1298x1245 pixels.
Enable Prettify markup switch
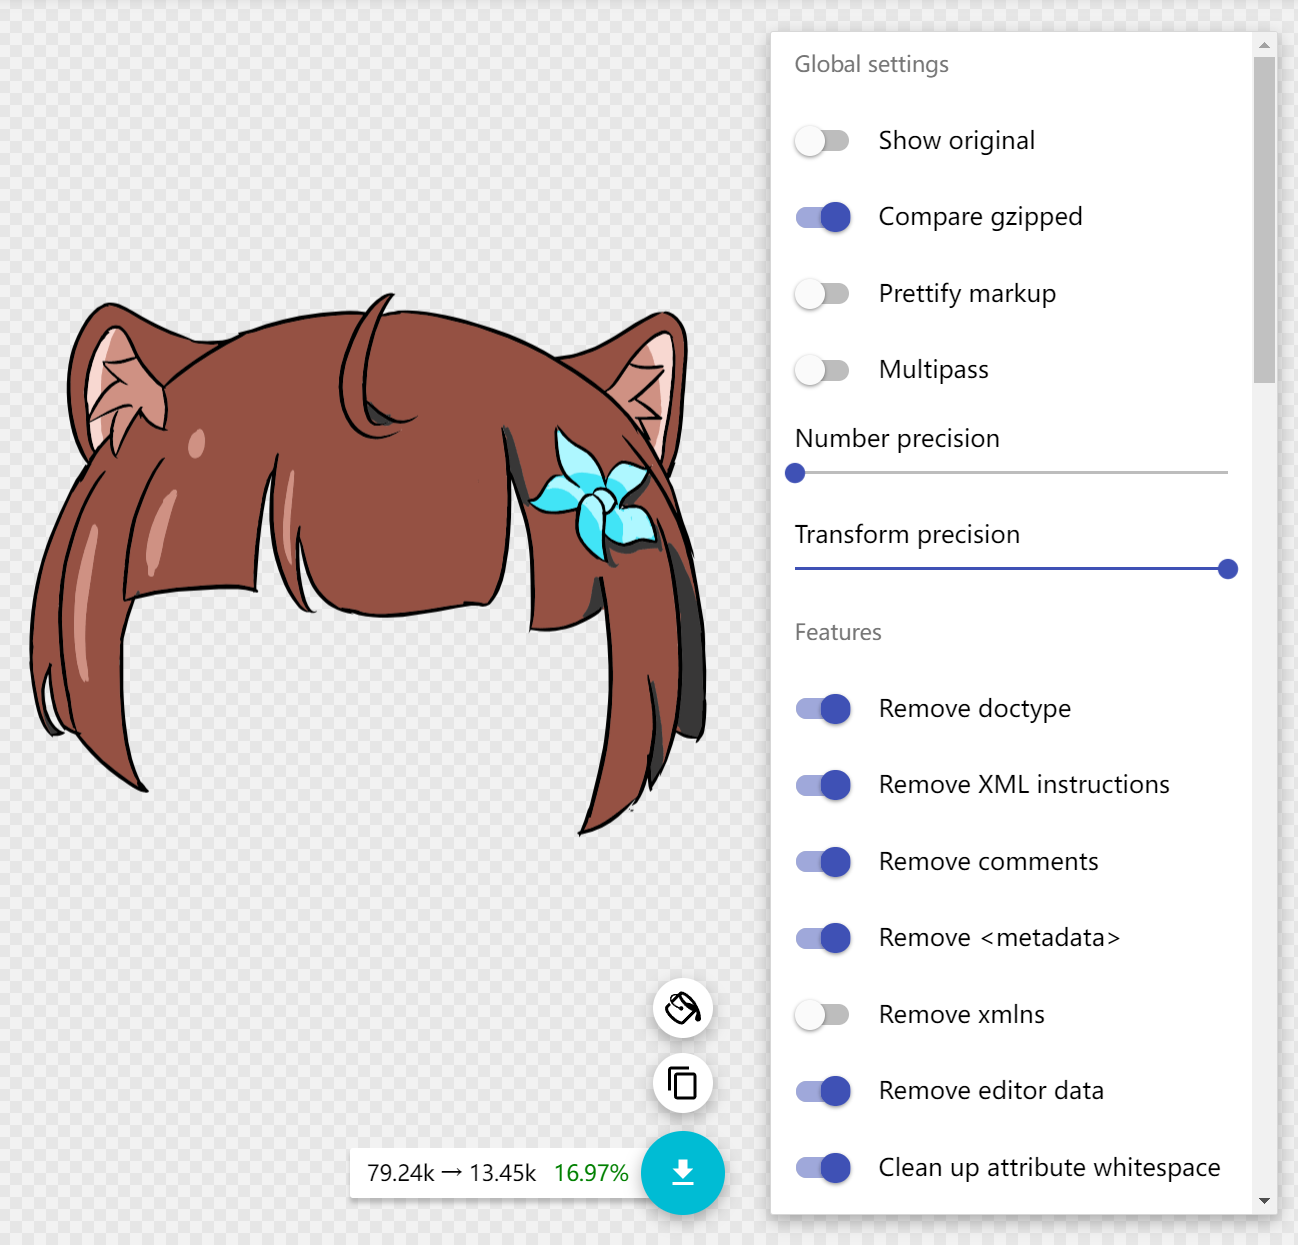click(822, 294)
